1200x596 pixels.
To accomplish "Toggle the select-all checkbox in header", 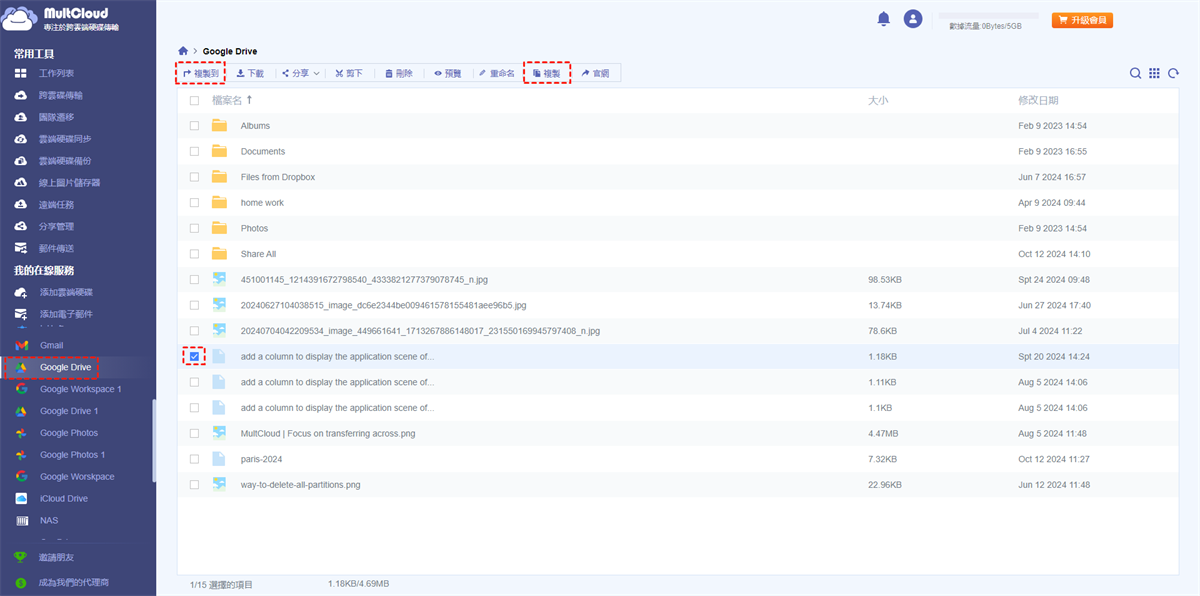I will point(194,100).
